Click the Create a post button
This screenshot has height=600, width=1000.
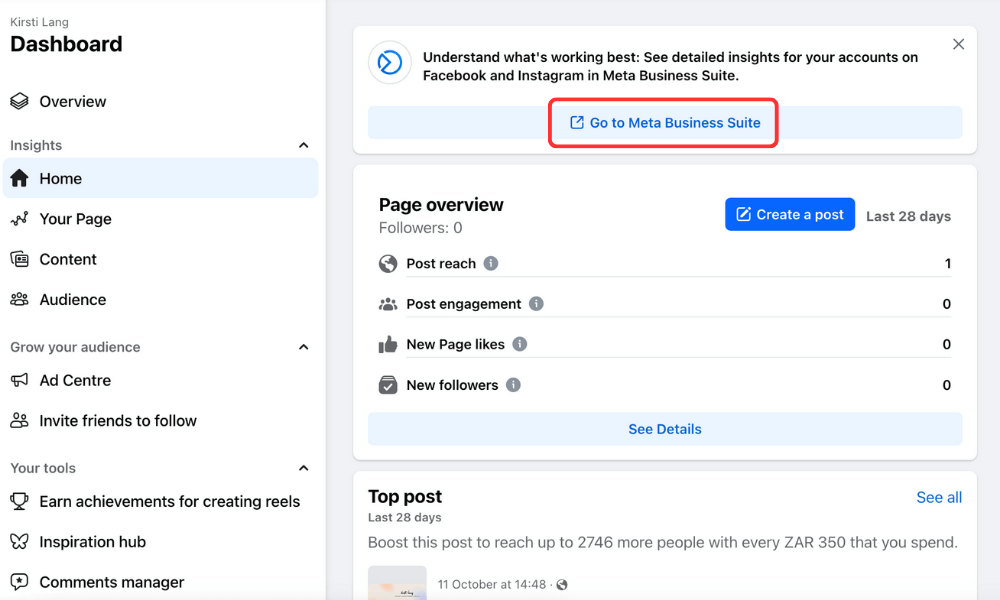coord(790,214)
